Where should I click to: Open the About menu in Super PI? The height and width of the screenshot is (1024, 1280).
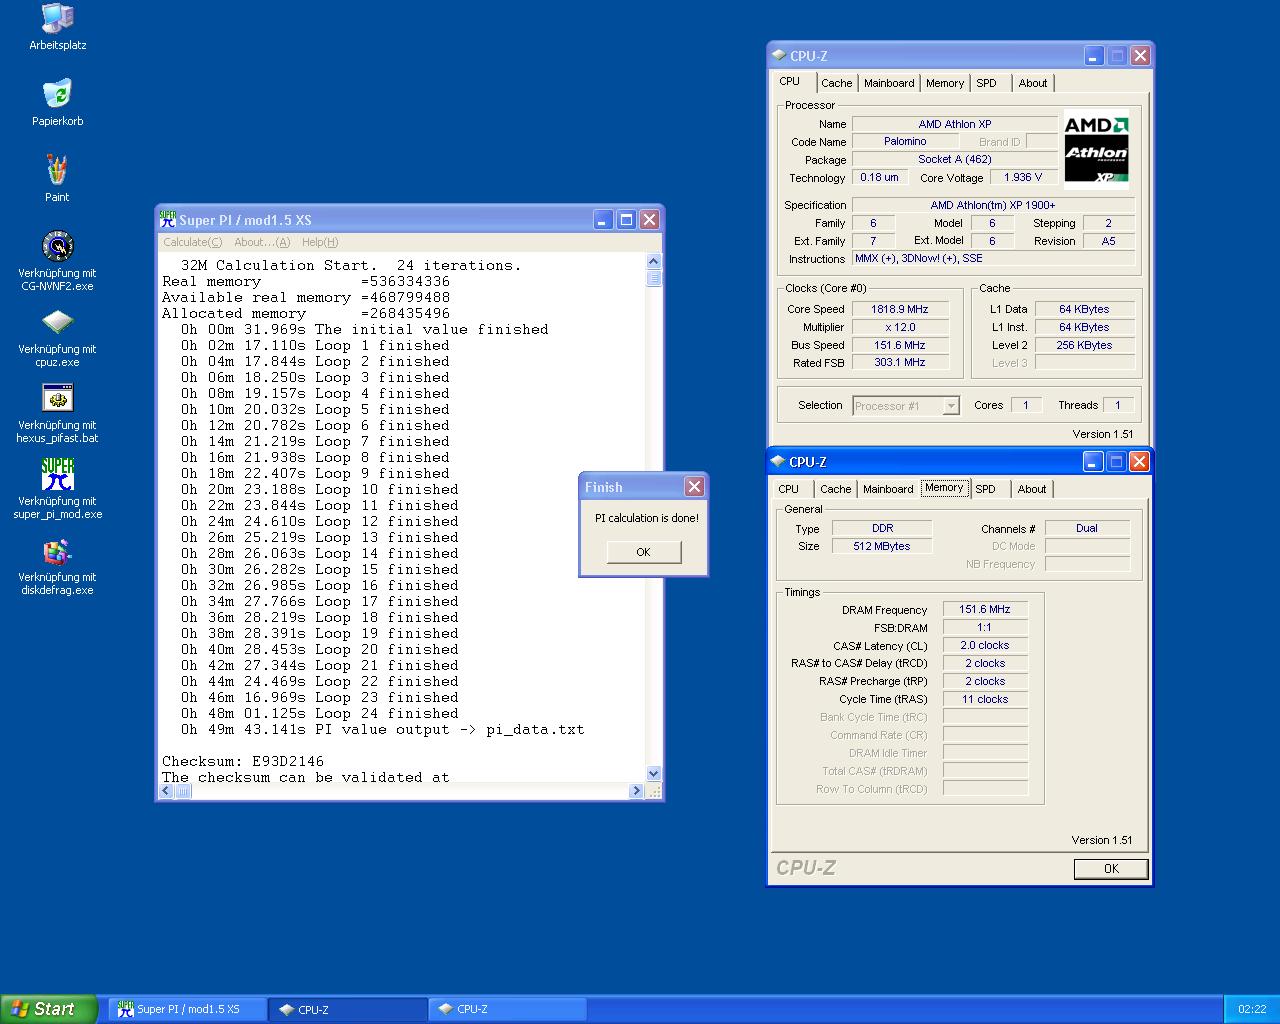pyautogui.click(x=262, y=242)
